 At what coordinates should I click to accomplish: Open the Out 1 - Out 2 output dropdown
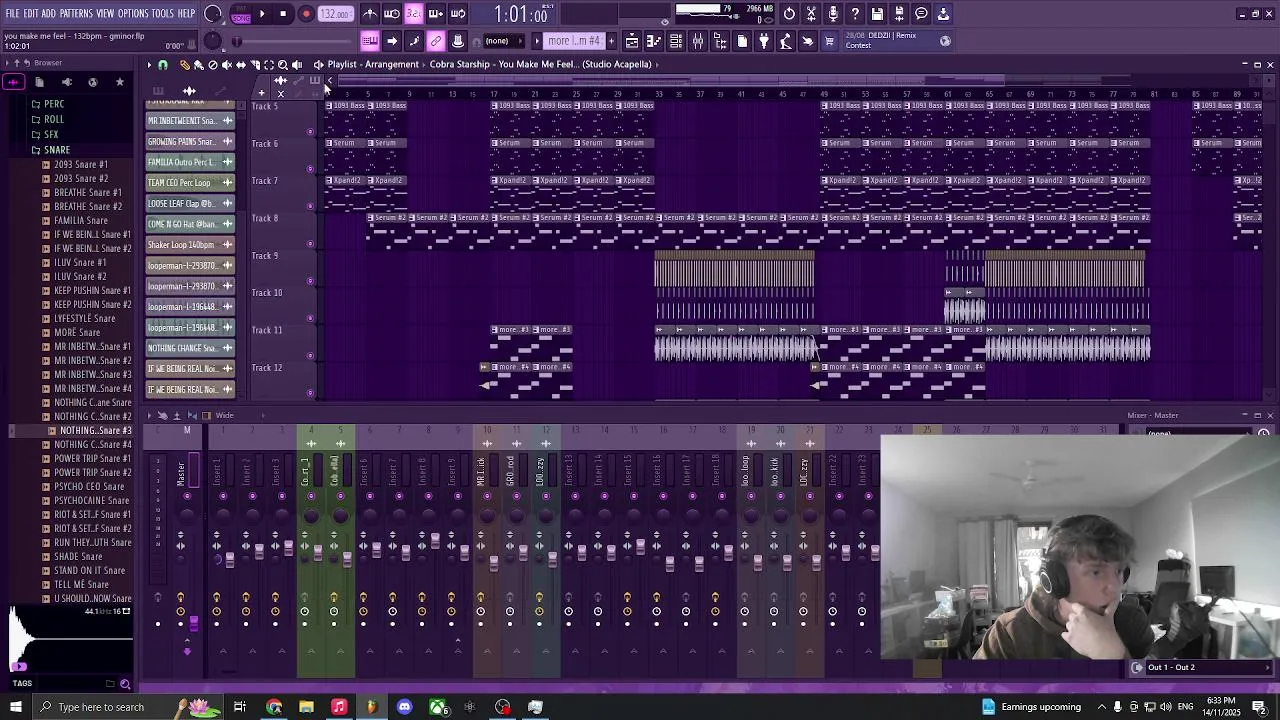(x=1200, y=667)
